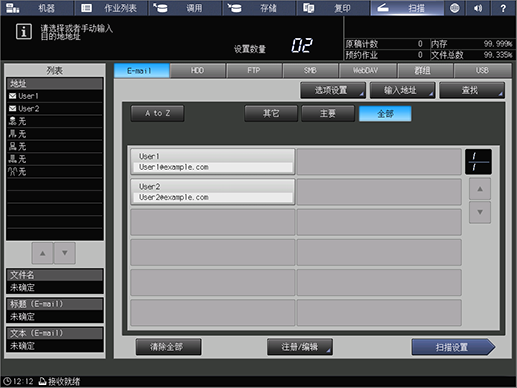Switch to the 调用 recall tab
Image resolution: width=517 pixels, height=388 pixels.
tap(185, 8)
